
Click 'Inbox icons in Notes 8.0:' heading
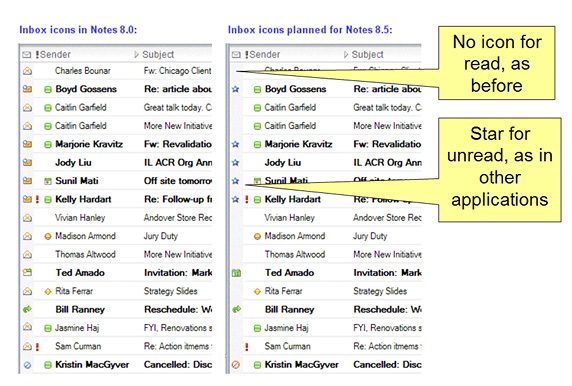pyautogui.click(x=78, y=30)
